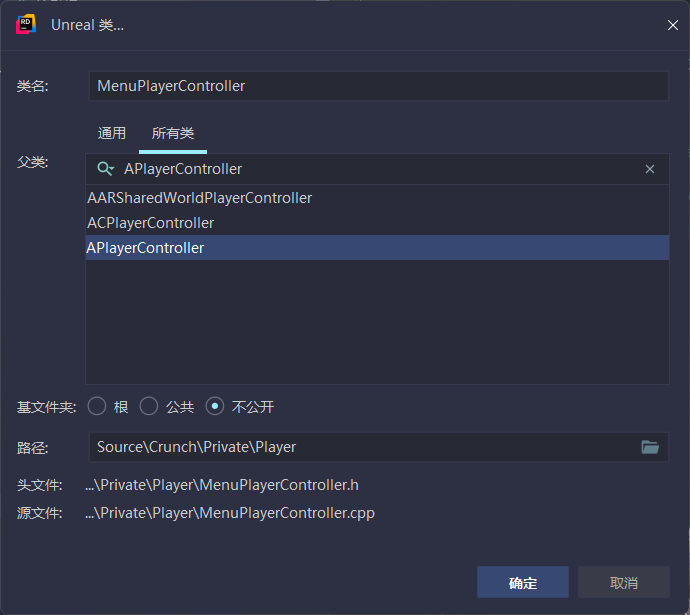The image size is (690, 615).
Task: Browse for path with folder icon
Action: [x=650, y=447]
